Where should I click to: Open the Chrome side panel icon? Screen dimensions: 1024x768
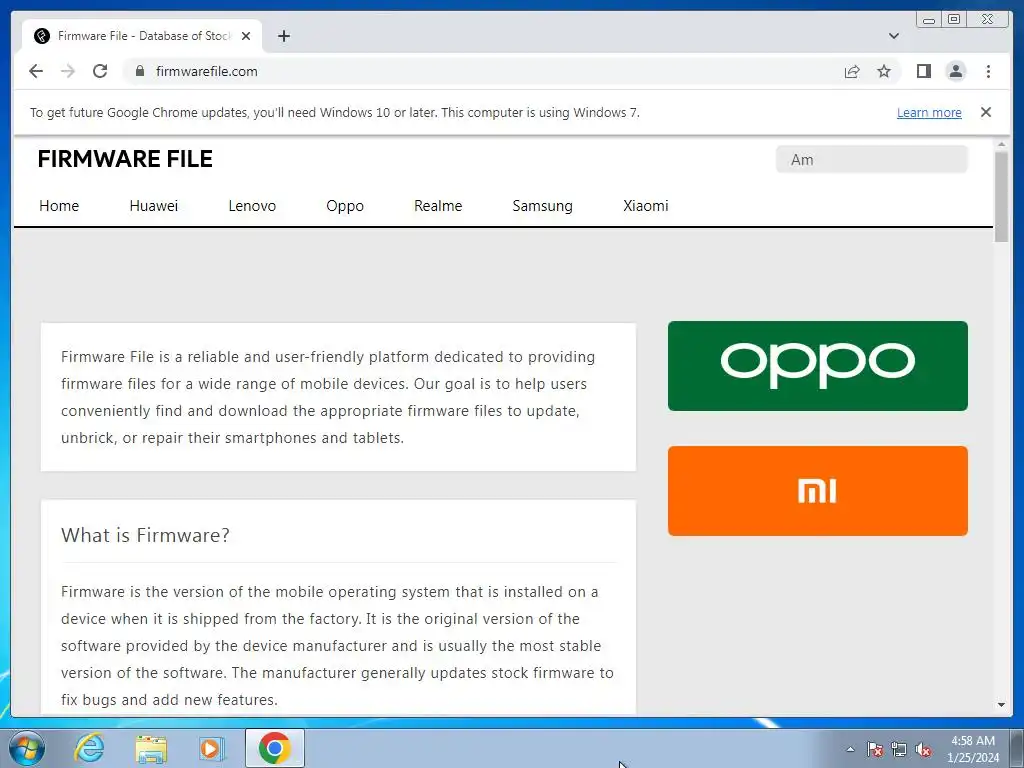923,71
